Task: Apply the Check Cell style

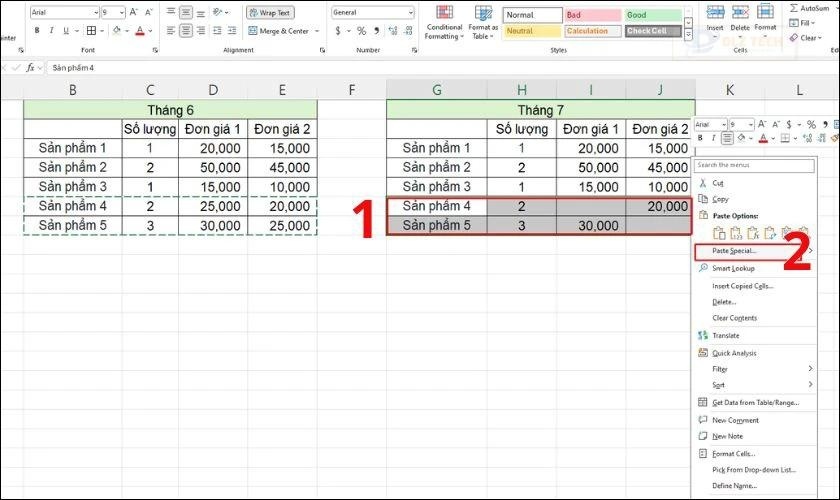Action: pos(652,31)
